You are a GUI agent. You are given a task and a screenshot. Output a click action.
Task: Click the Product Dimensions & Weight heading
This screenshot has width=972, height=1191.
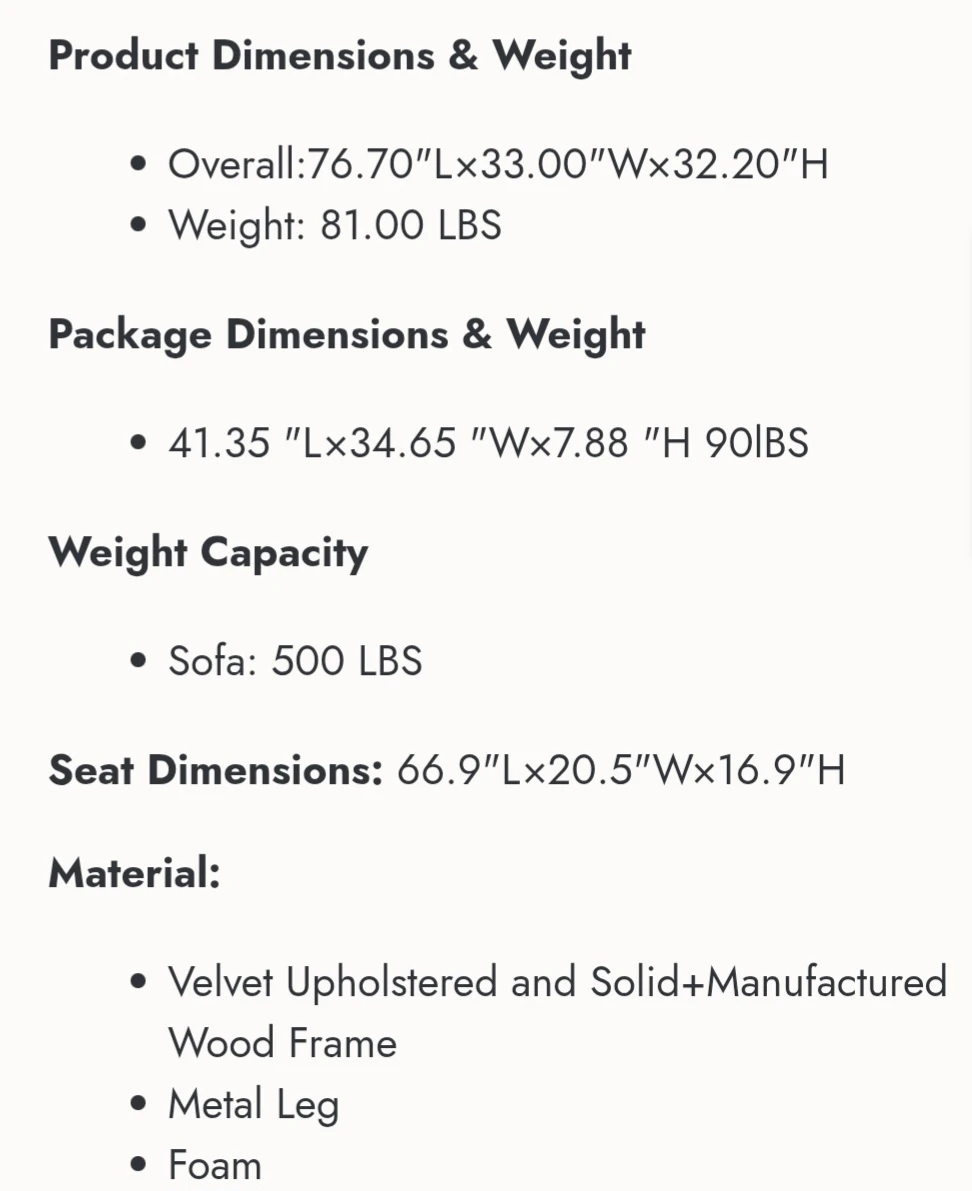coord(339,56)
